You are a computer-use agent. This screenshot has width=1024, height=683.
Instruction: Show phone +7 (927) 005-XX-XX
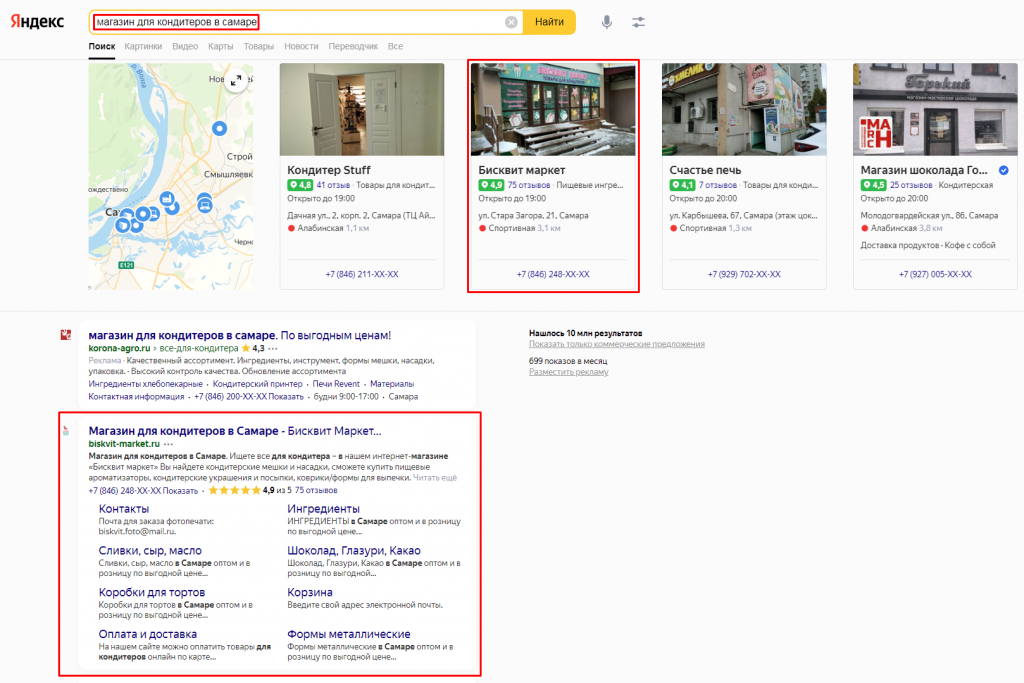click(935, 274)
